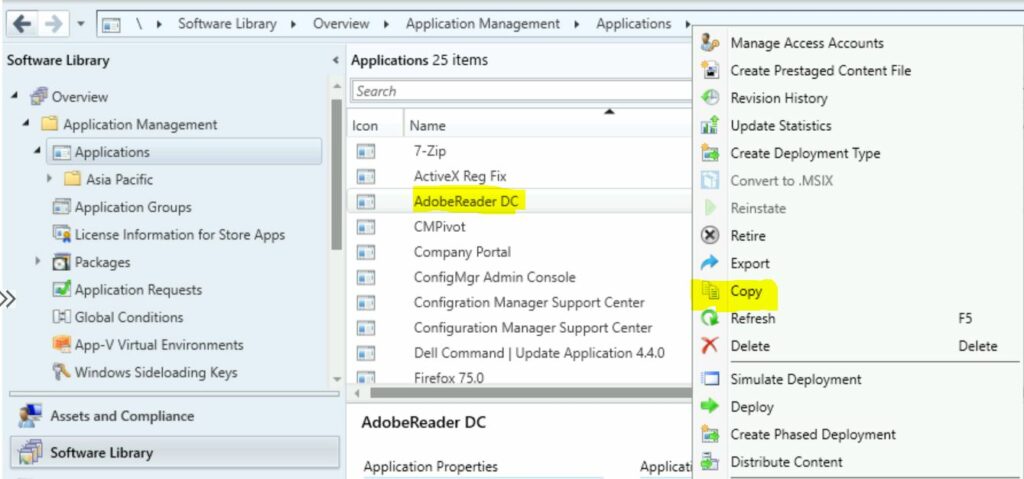1024x479 pixels.
Task: Click the Update Statistics chart icon
Action: (710, 125)
